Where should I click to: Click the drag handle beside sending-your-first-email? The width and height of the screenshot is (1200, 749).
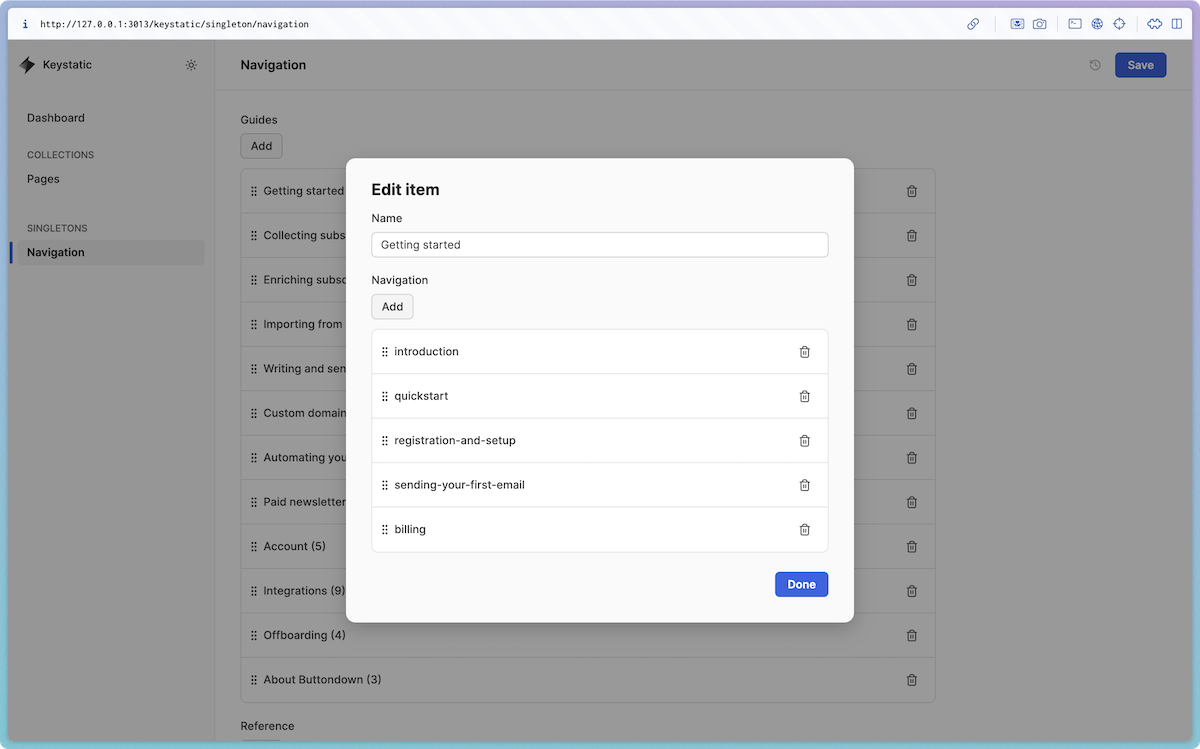click(385, 485)
